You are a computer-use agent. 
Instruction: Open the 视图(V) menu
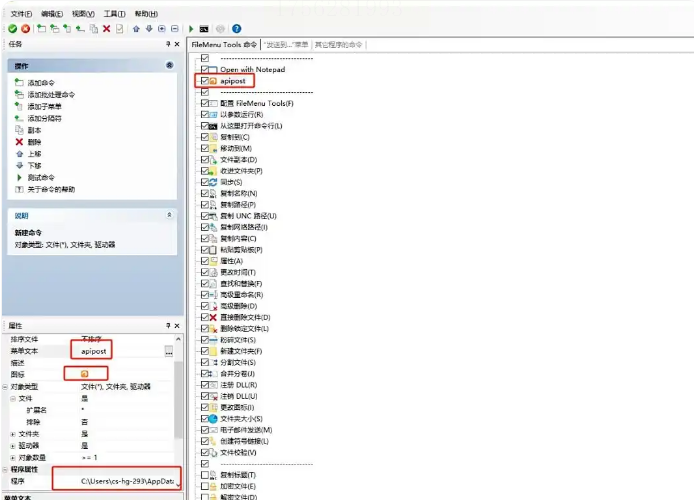coord(83,14)
